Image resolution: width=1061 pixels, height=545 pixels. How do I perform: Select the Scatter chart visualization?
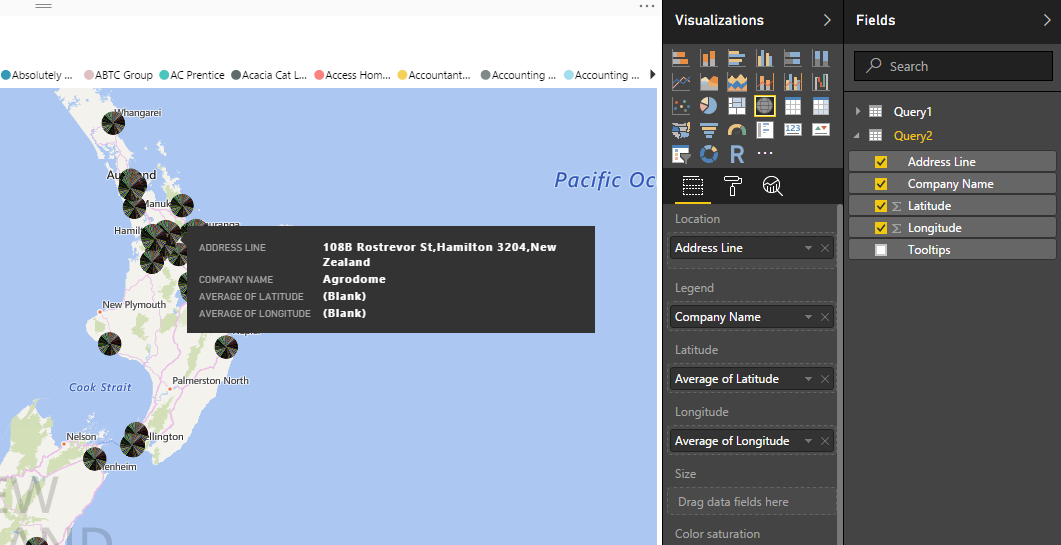[681, 106]
